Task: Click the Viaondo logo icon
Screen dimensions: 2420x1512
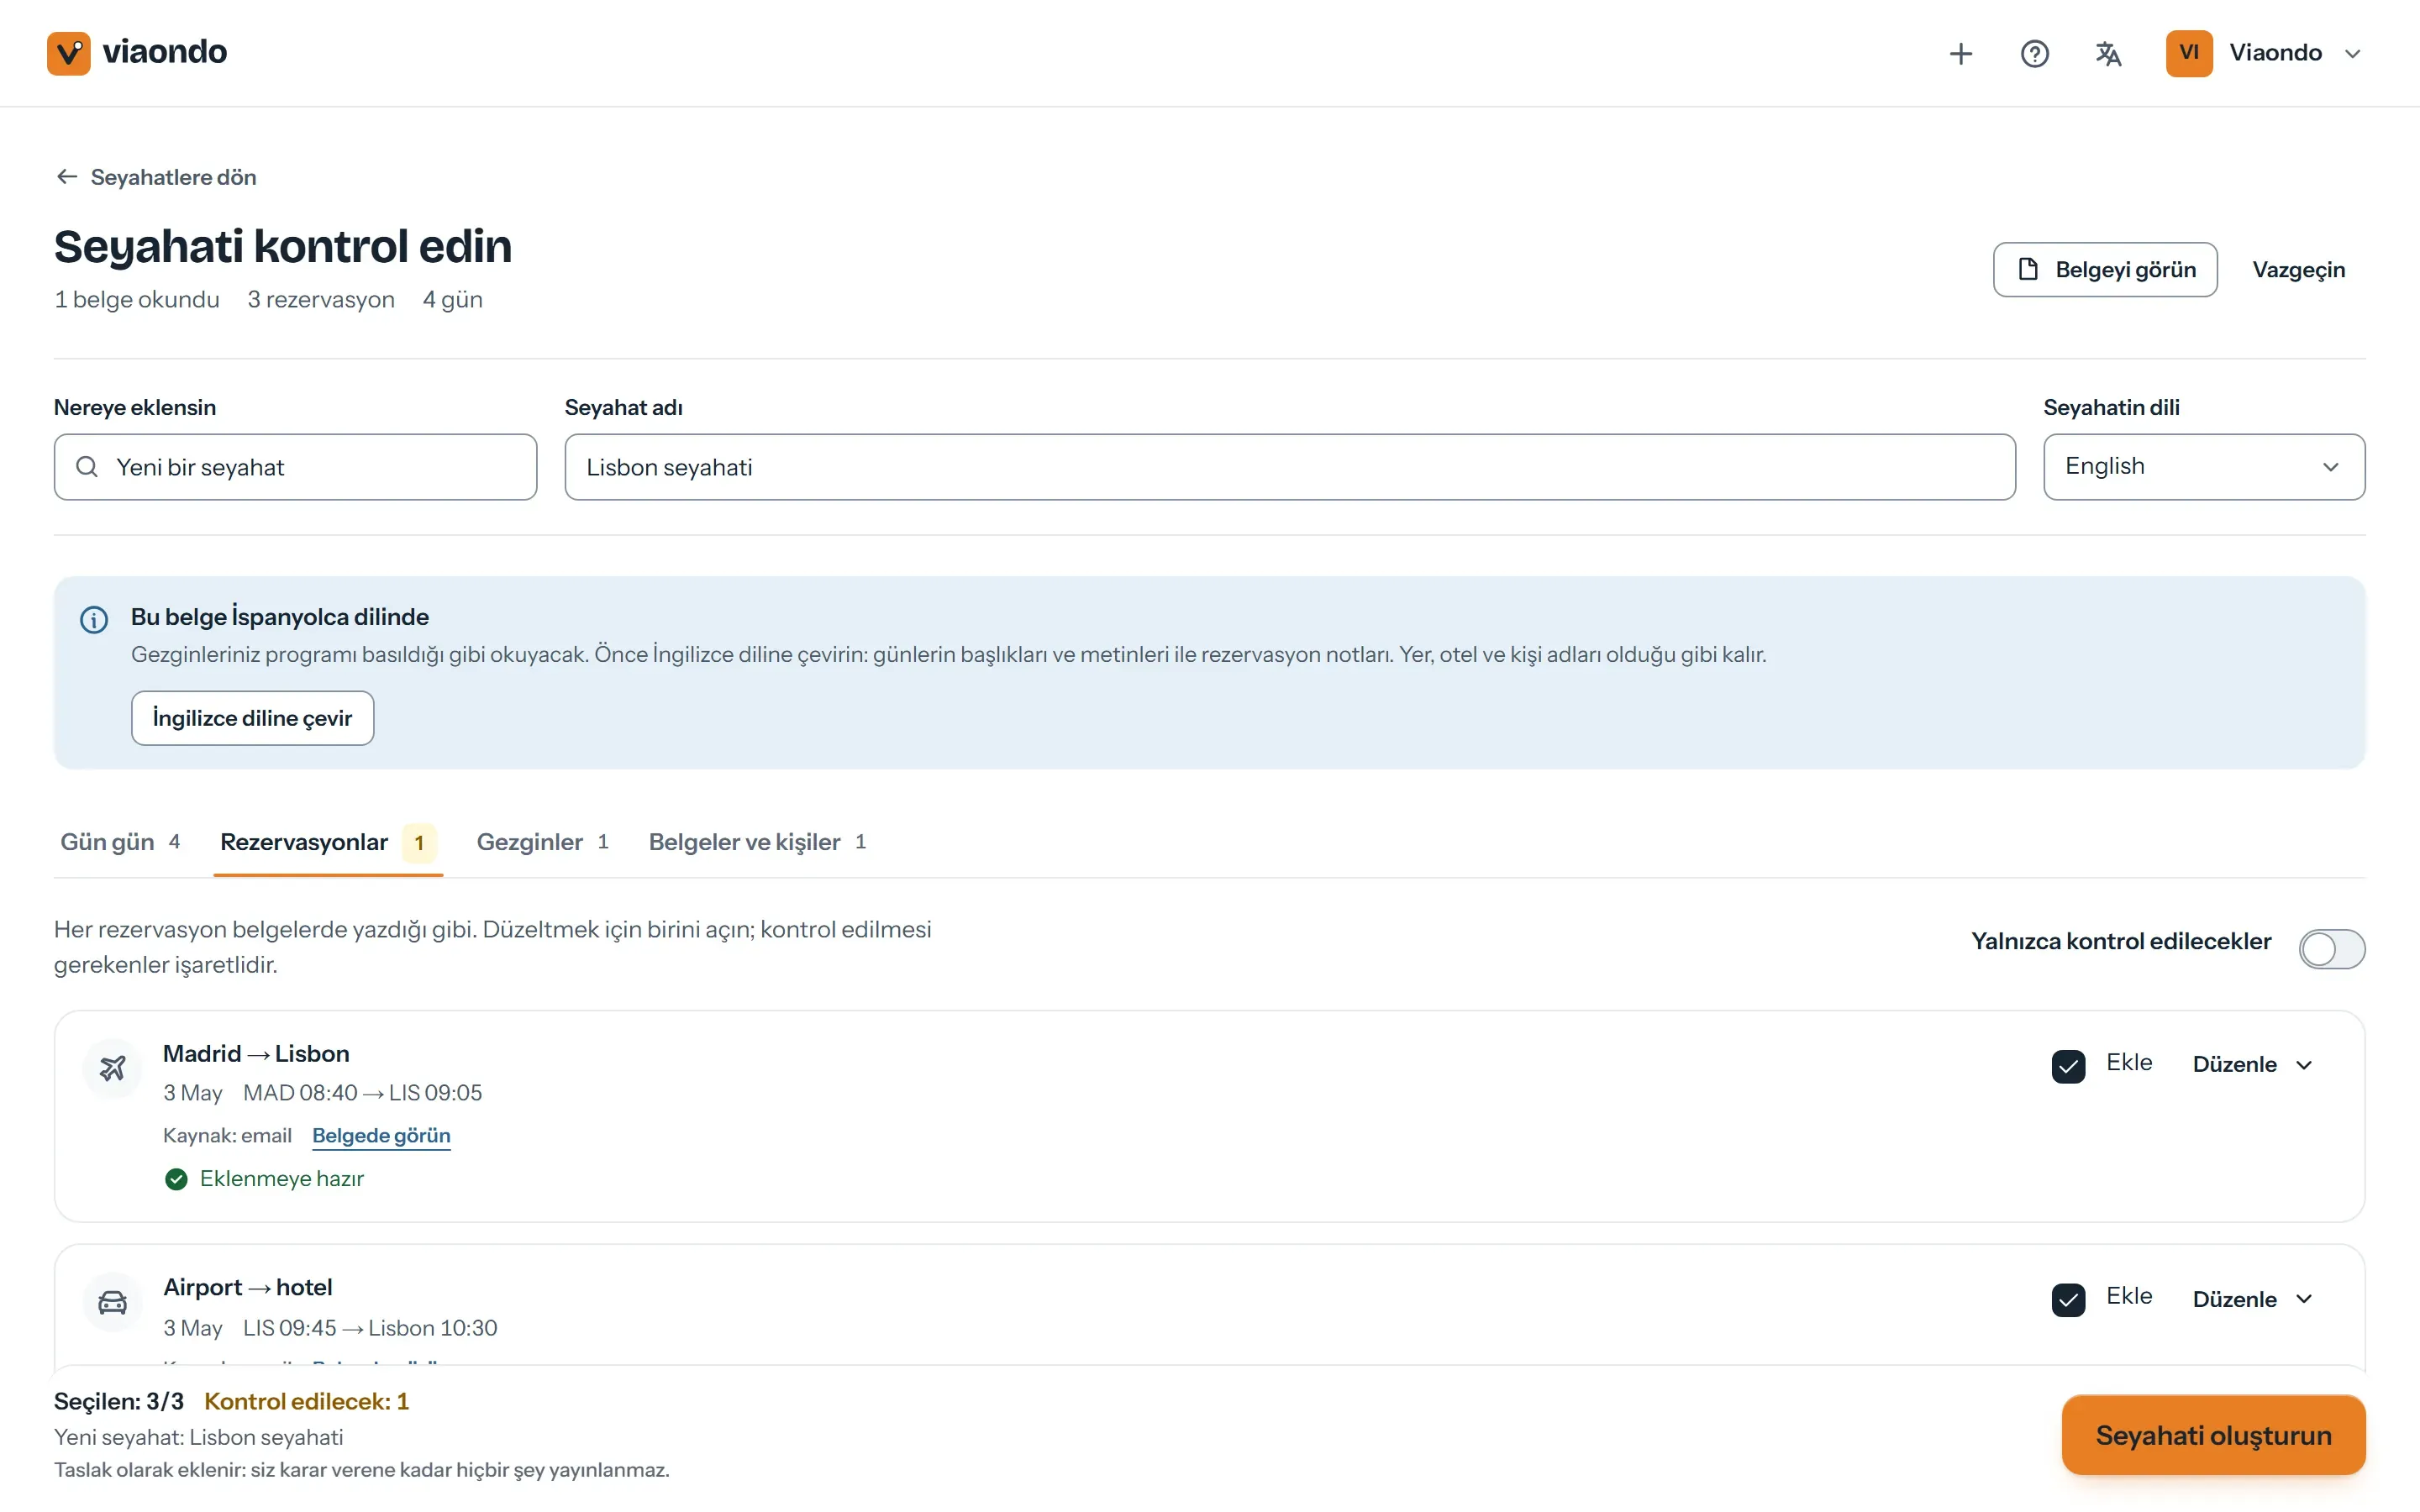Action: [68, 53]
